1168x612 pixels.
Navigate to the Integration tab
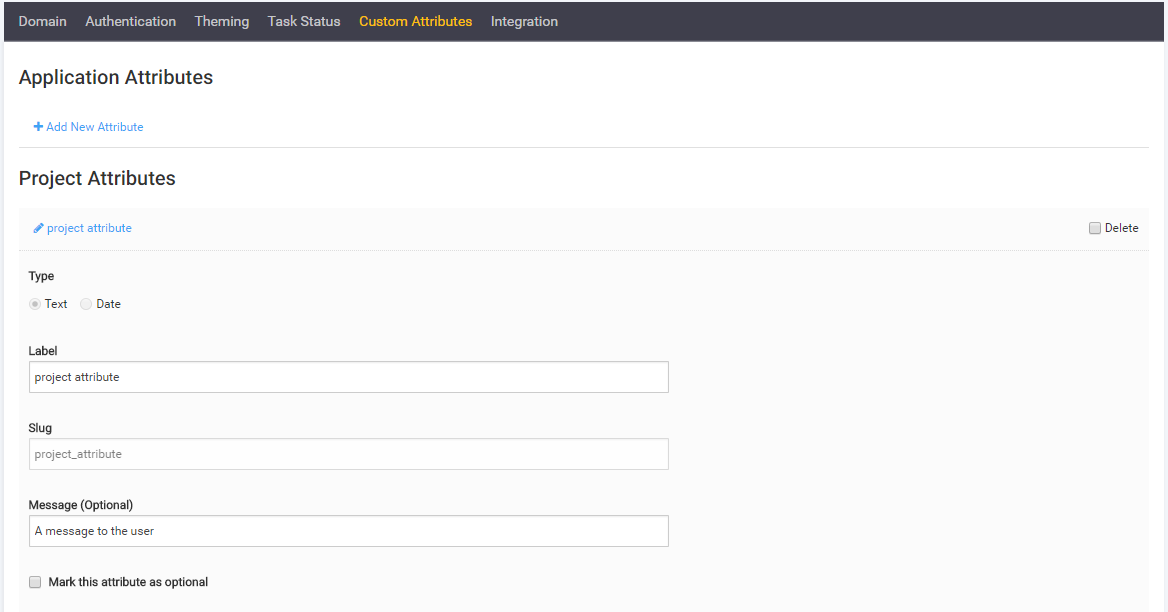pyautogui.click(x=524, y=21)
